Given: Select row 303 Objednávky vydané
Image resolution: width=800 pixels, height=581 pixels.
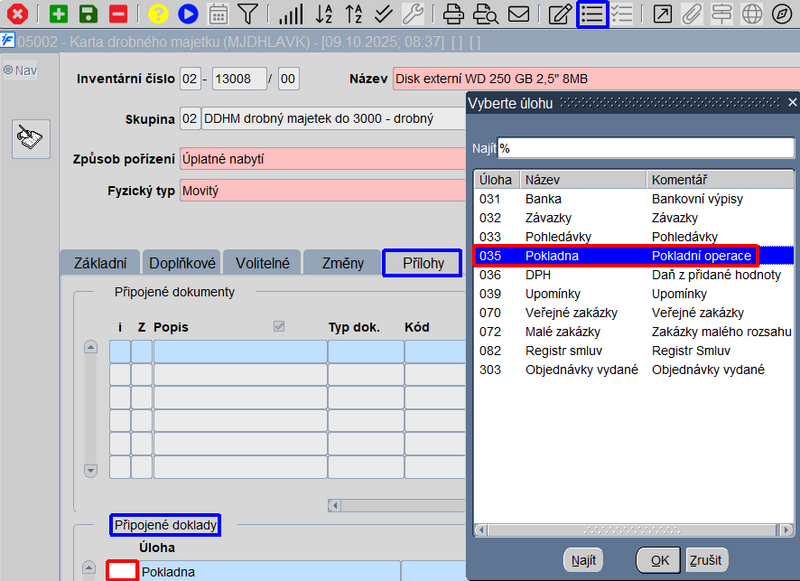Looking at the screenshot, I should pyautogui.click(x=634, y=370).
